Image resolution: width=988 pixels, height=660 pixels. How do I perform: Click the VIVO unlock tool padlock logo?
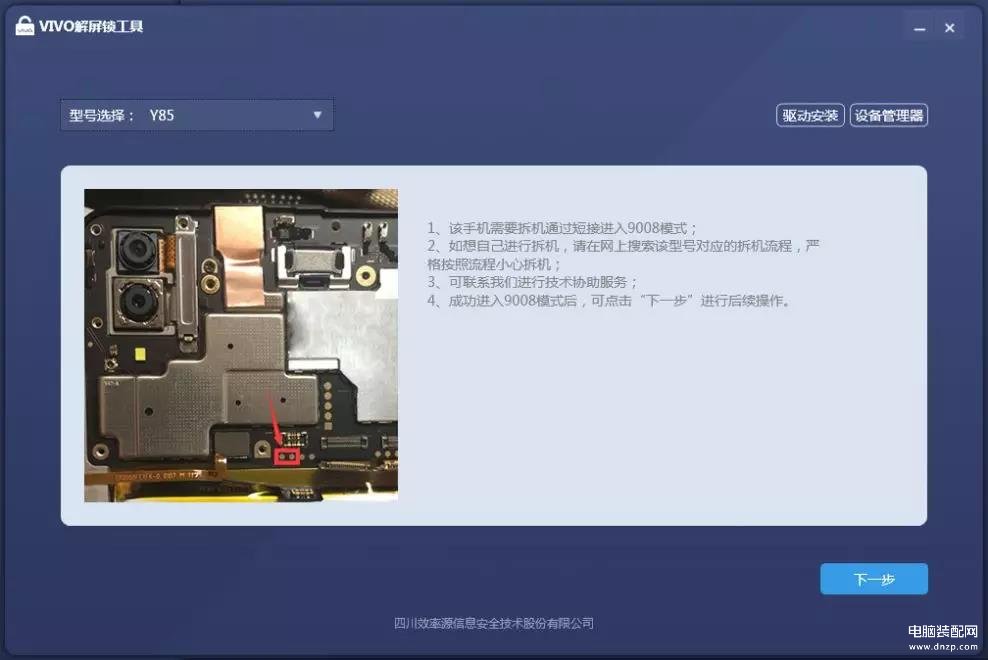click(25, 26)
